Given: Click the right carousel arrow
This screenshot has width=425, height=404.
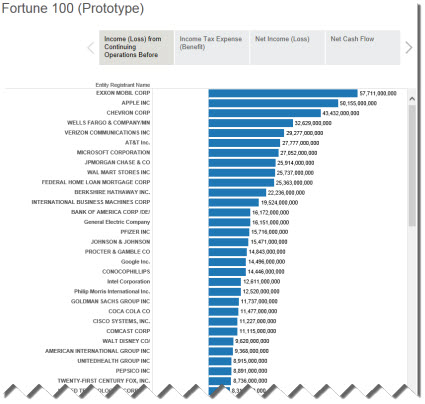Looking at the screenshot, I should (x=409, y=48).
